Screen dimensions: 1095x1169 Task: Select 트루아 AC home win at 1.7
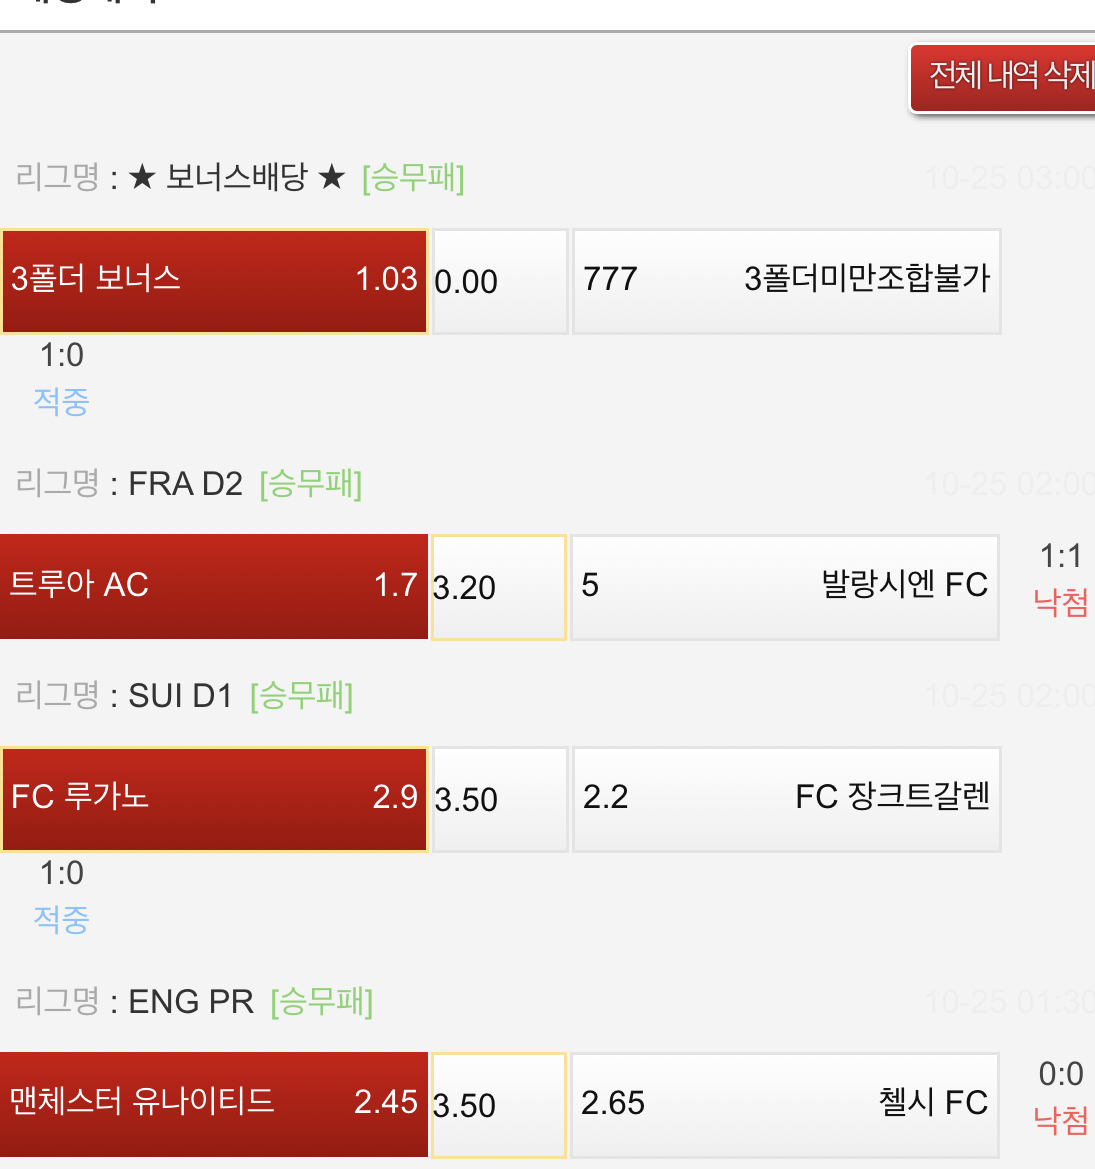[213, 586]
